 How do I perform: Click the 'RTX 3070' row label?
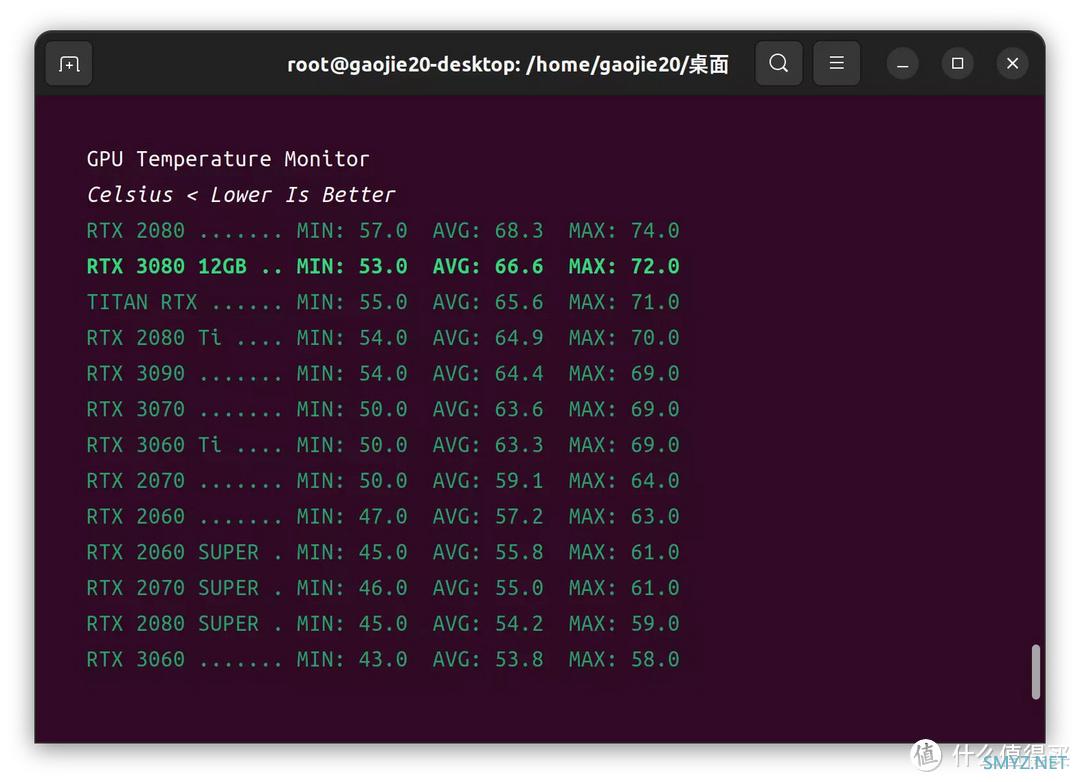click(136, 410)
